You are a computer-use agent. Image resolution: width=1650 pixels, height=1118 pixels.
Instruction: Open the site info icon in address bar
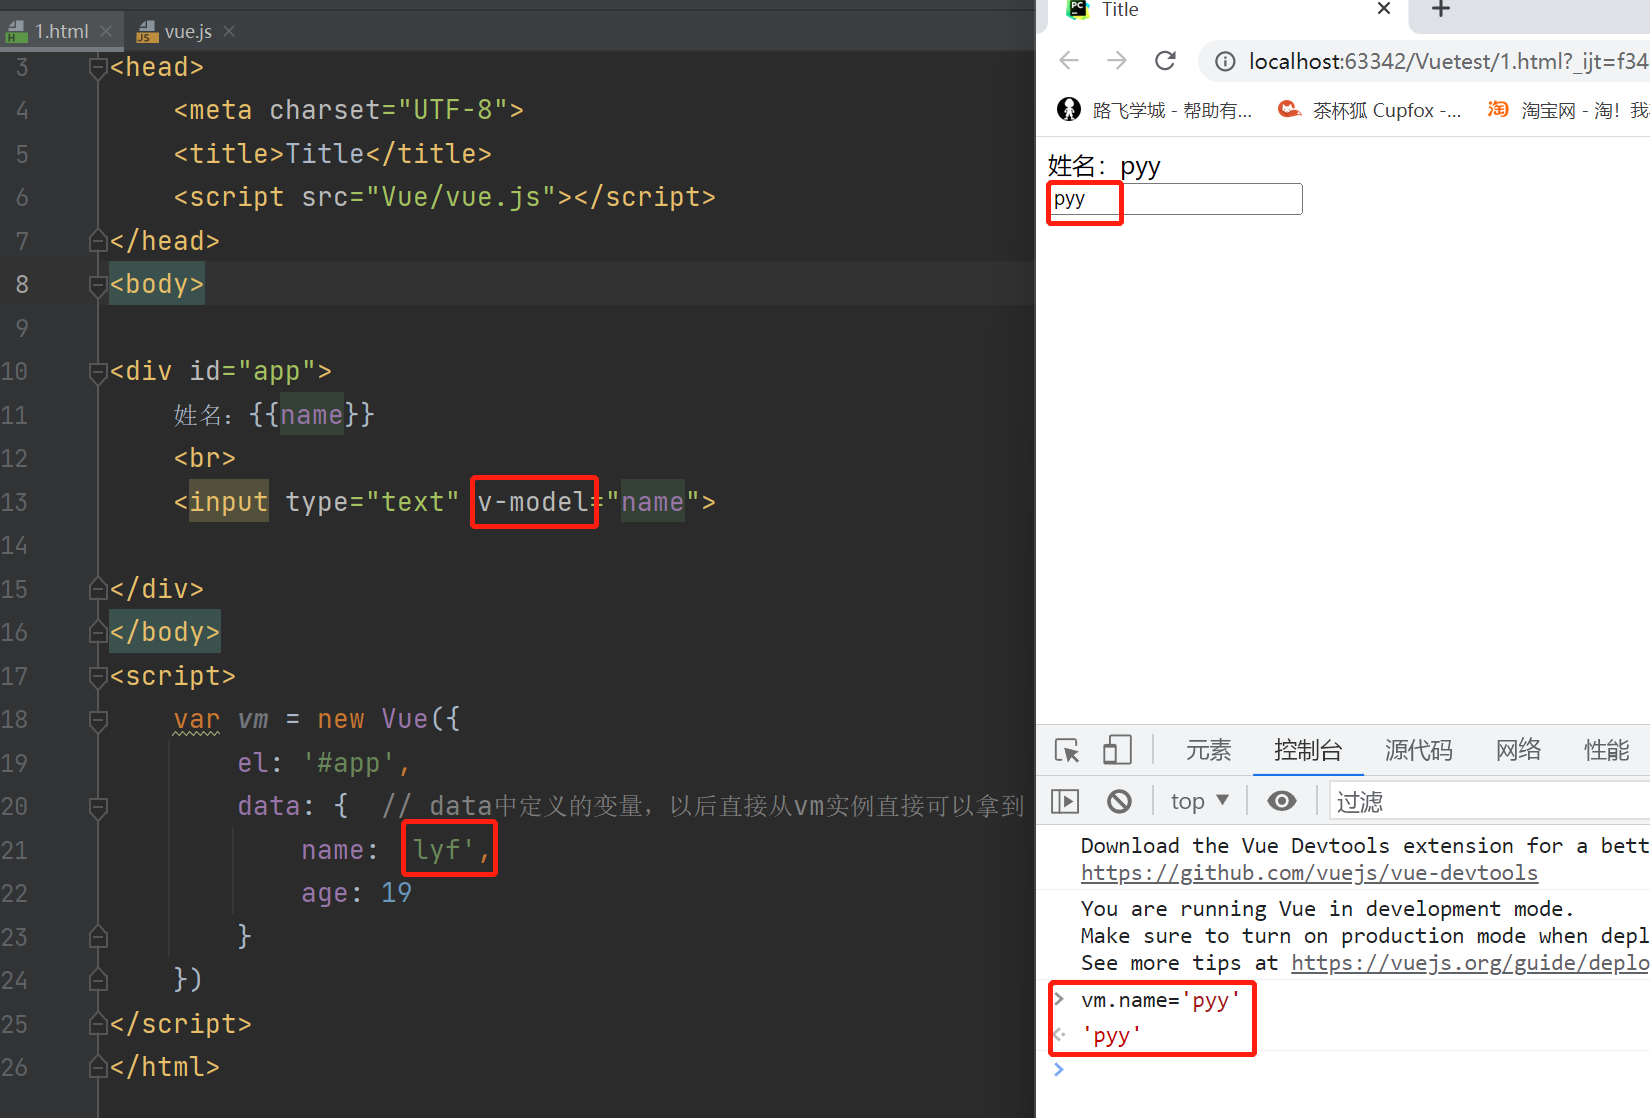(1225, 62)
